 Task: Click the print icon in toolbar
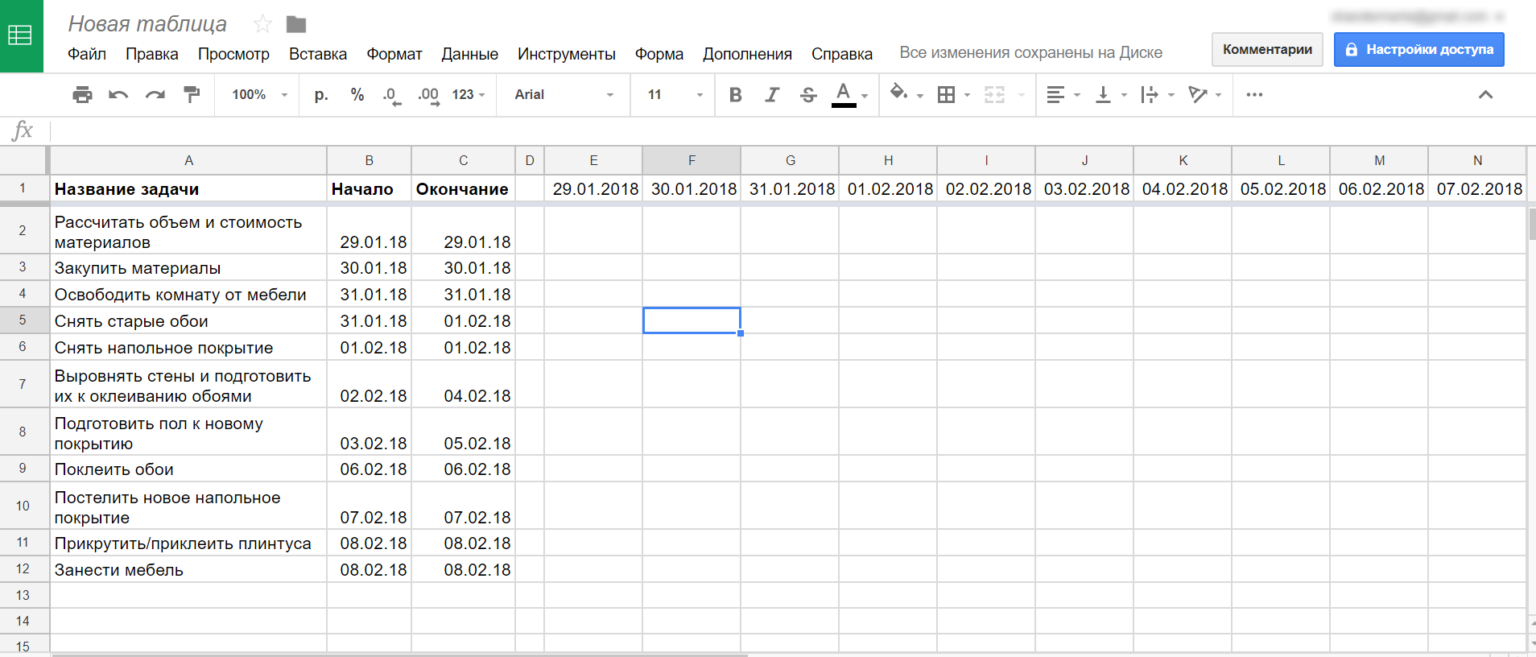[82, 95]
